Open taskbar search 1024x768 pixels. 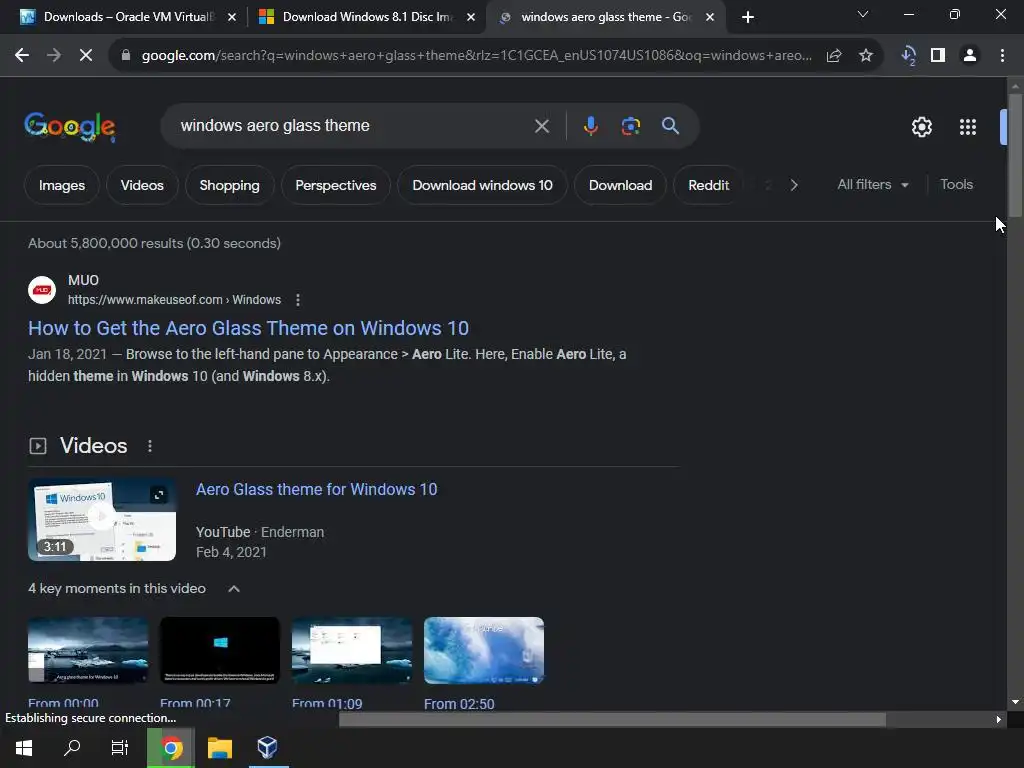click(72, 748)
